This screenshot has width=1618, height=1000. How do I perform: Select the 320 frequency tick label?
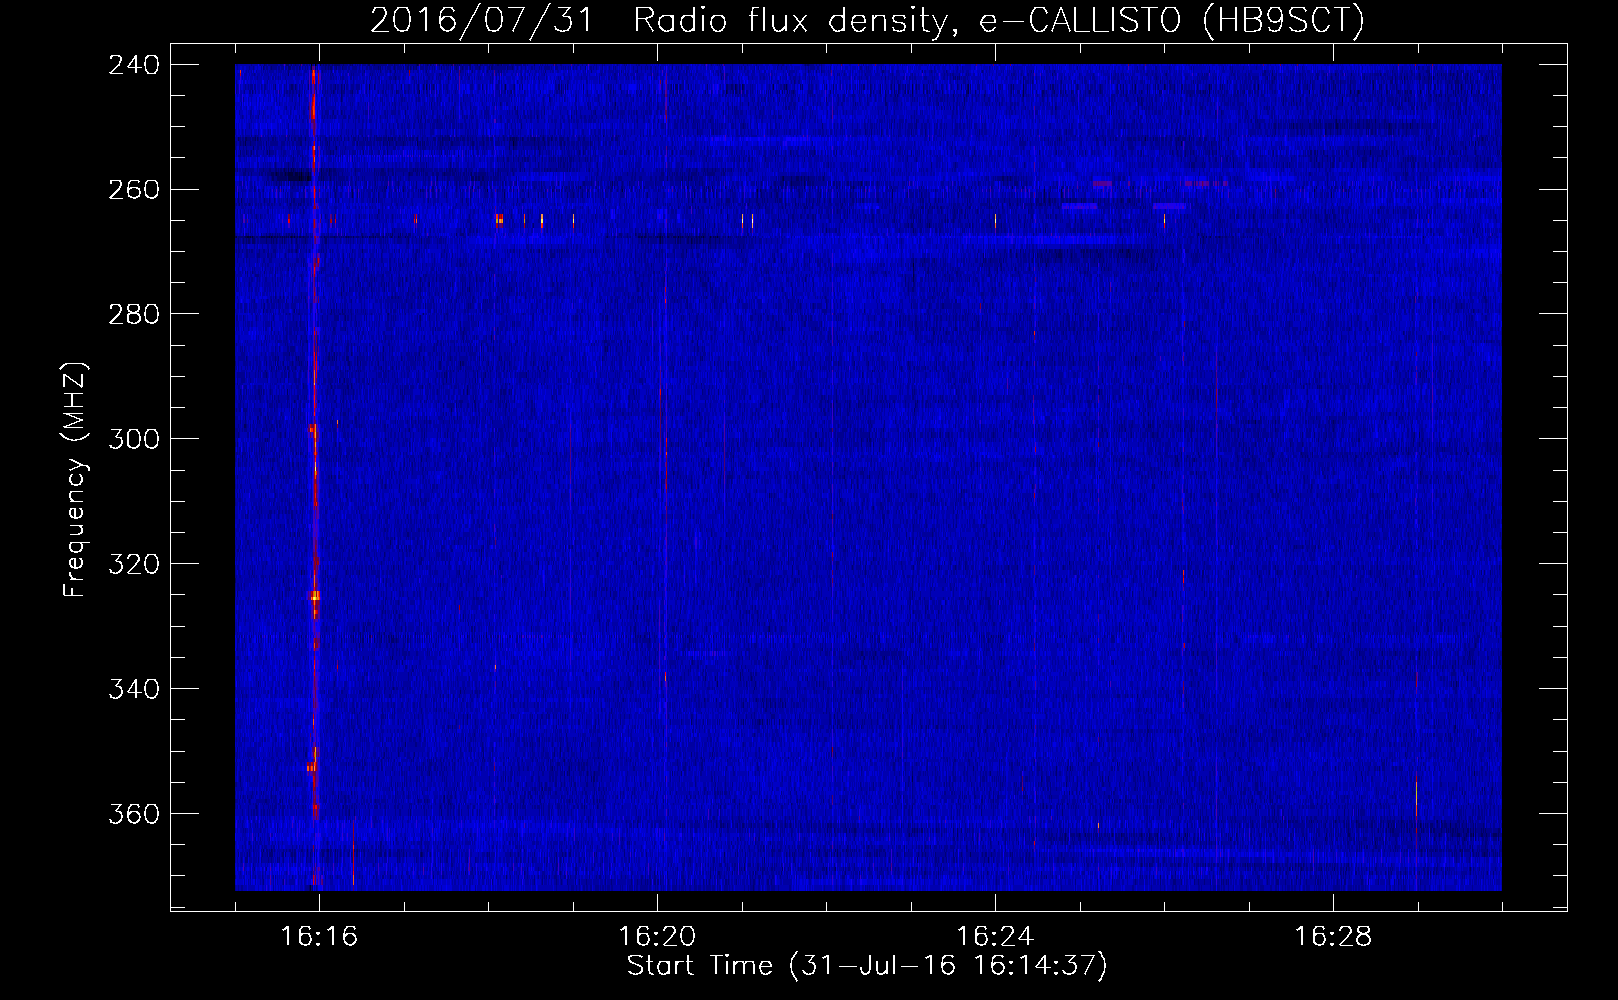click(133, 564)
